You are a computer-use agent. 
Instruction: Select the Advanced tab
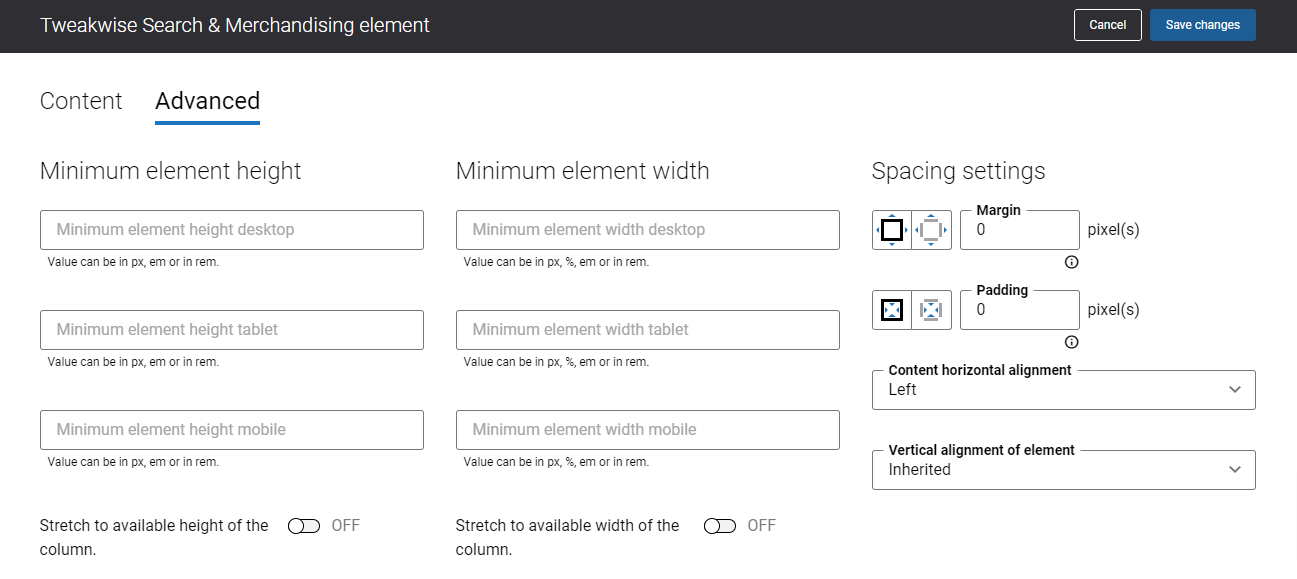pos(207,101)
